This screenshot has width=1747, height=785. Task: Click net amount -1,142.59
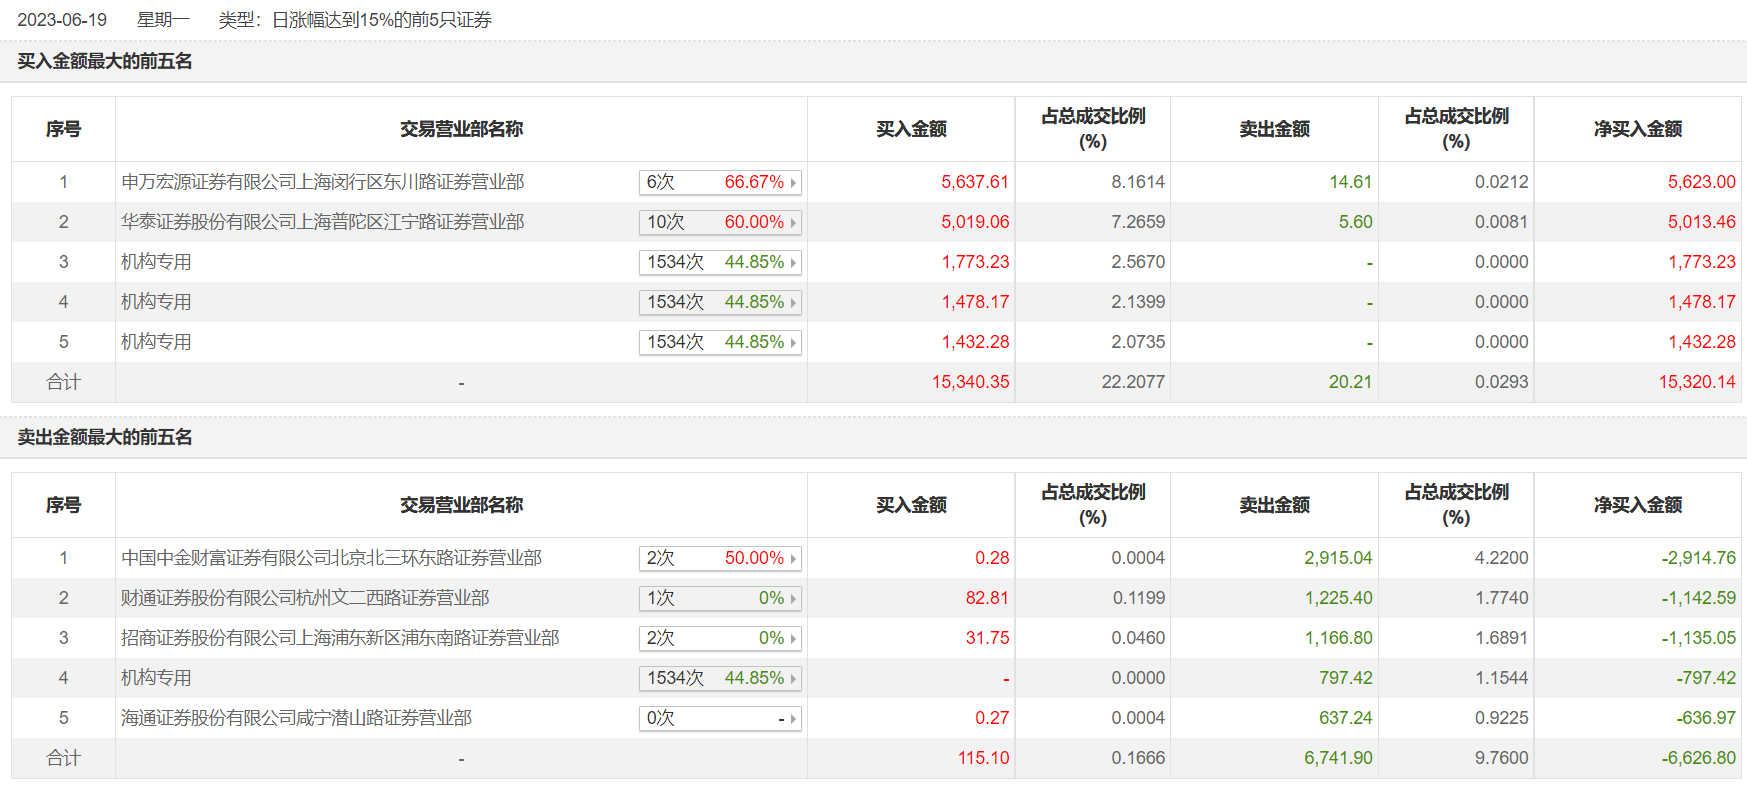1699,598
